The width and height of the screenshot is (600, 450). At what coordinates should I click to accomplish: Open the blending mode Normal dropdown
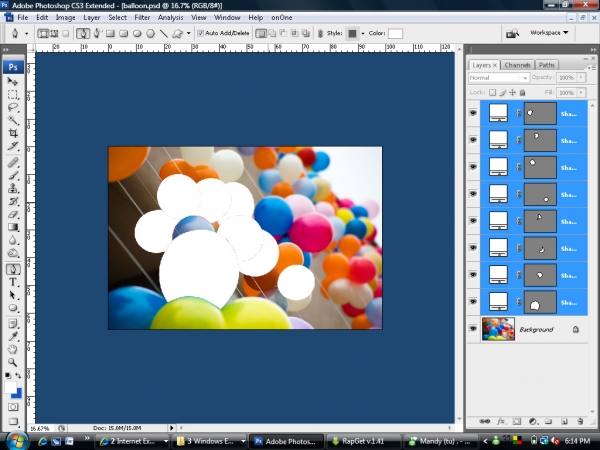click(x=499, y=78)
